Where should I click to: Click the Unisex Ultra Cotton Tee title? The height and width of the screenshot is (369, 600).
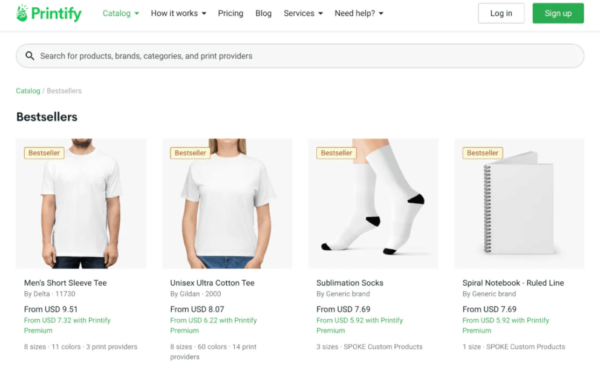click(212, 283)
